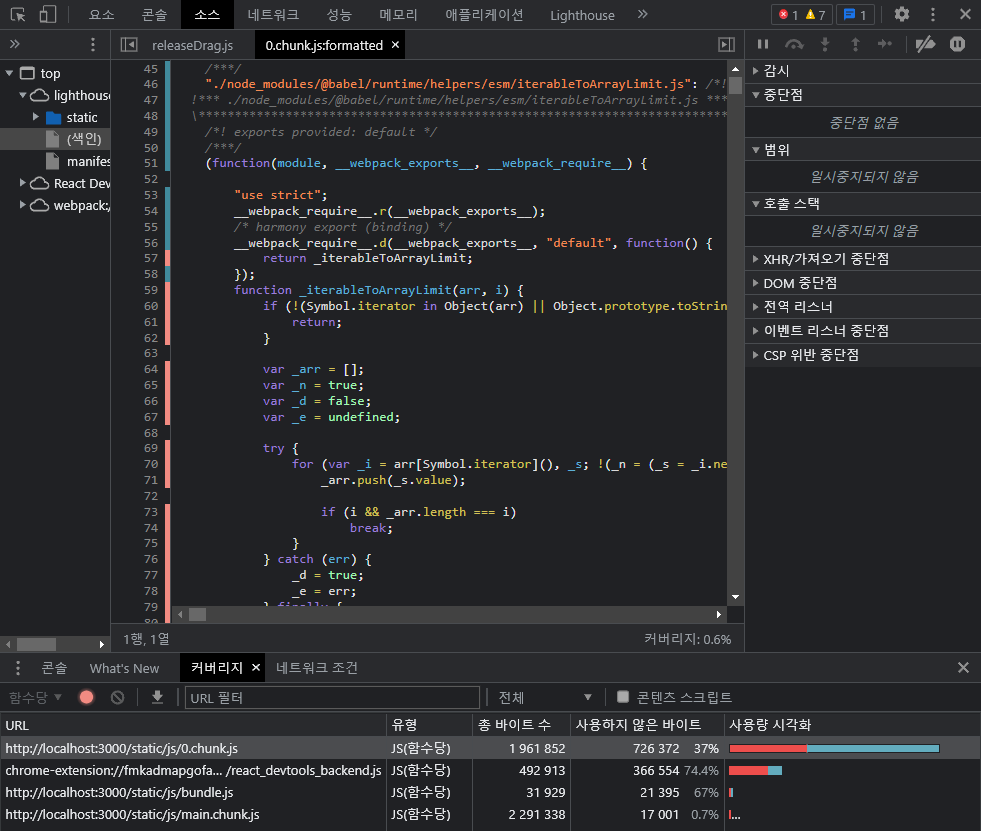Open What's New drawer tab

(x=124, y=668)
